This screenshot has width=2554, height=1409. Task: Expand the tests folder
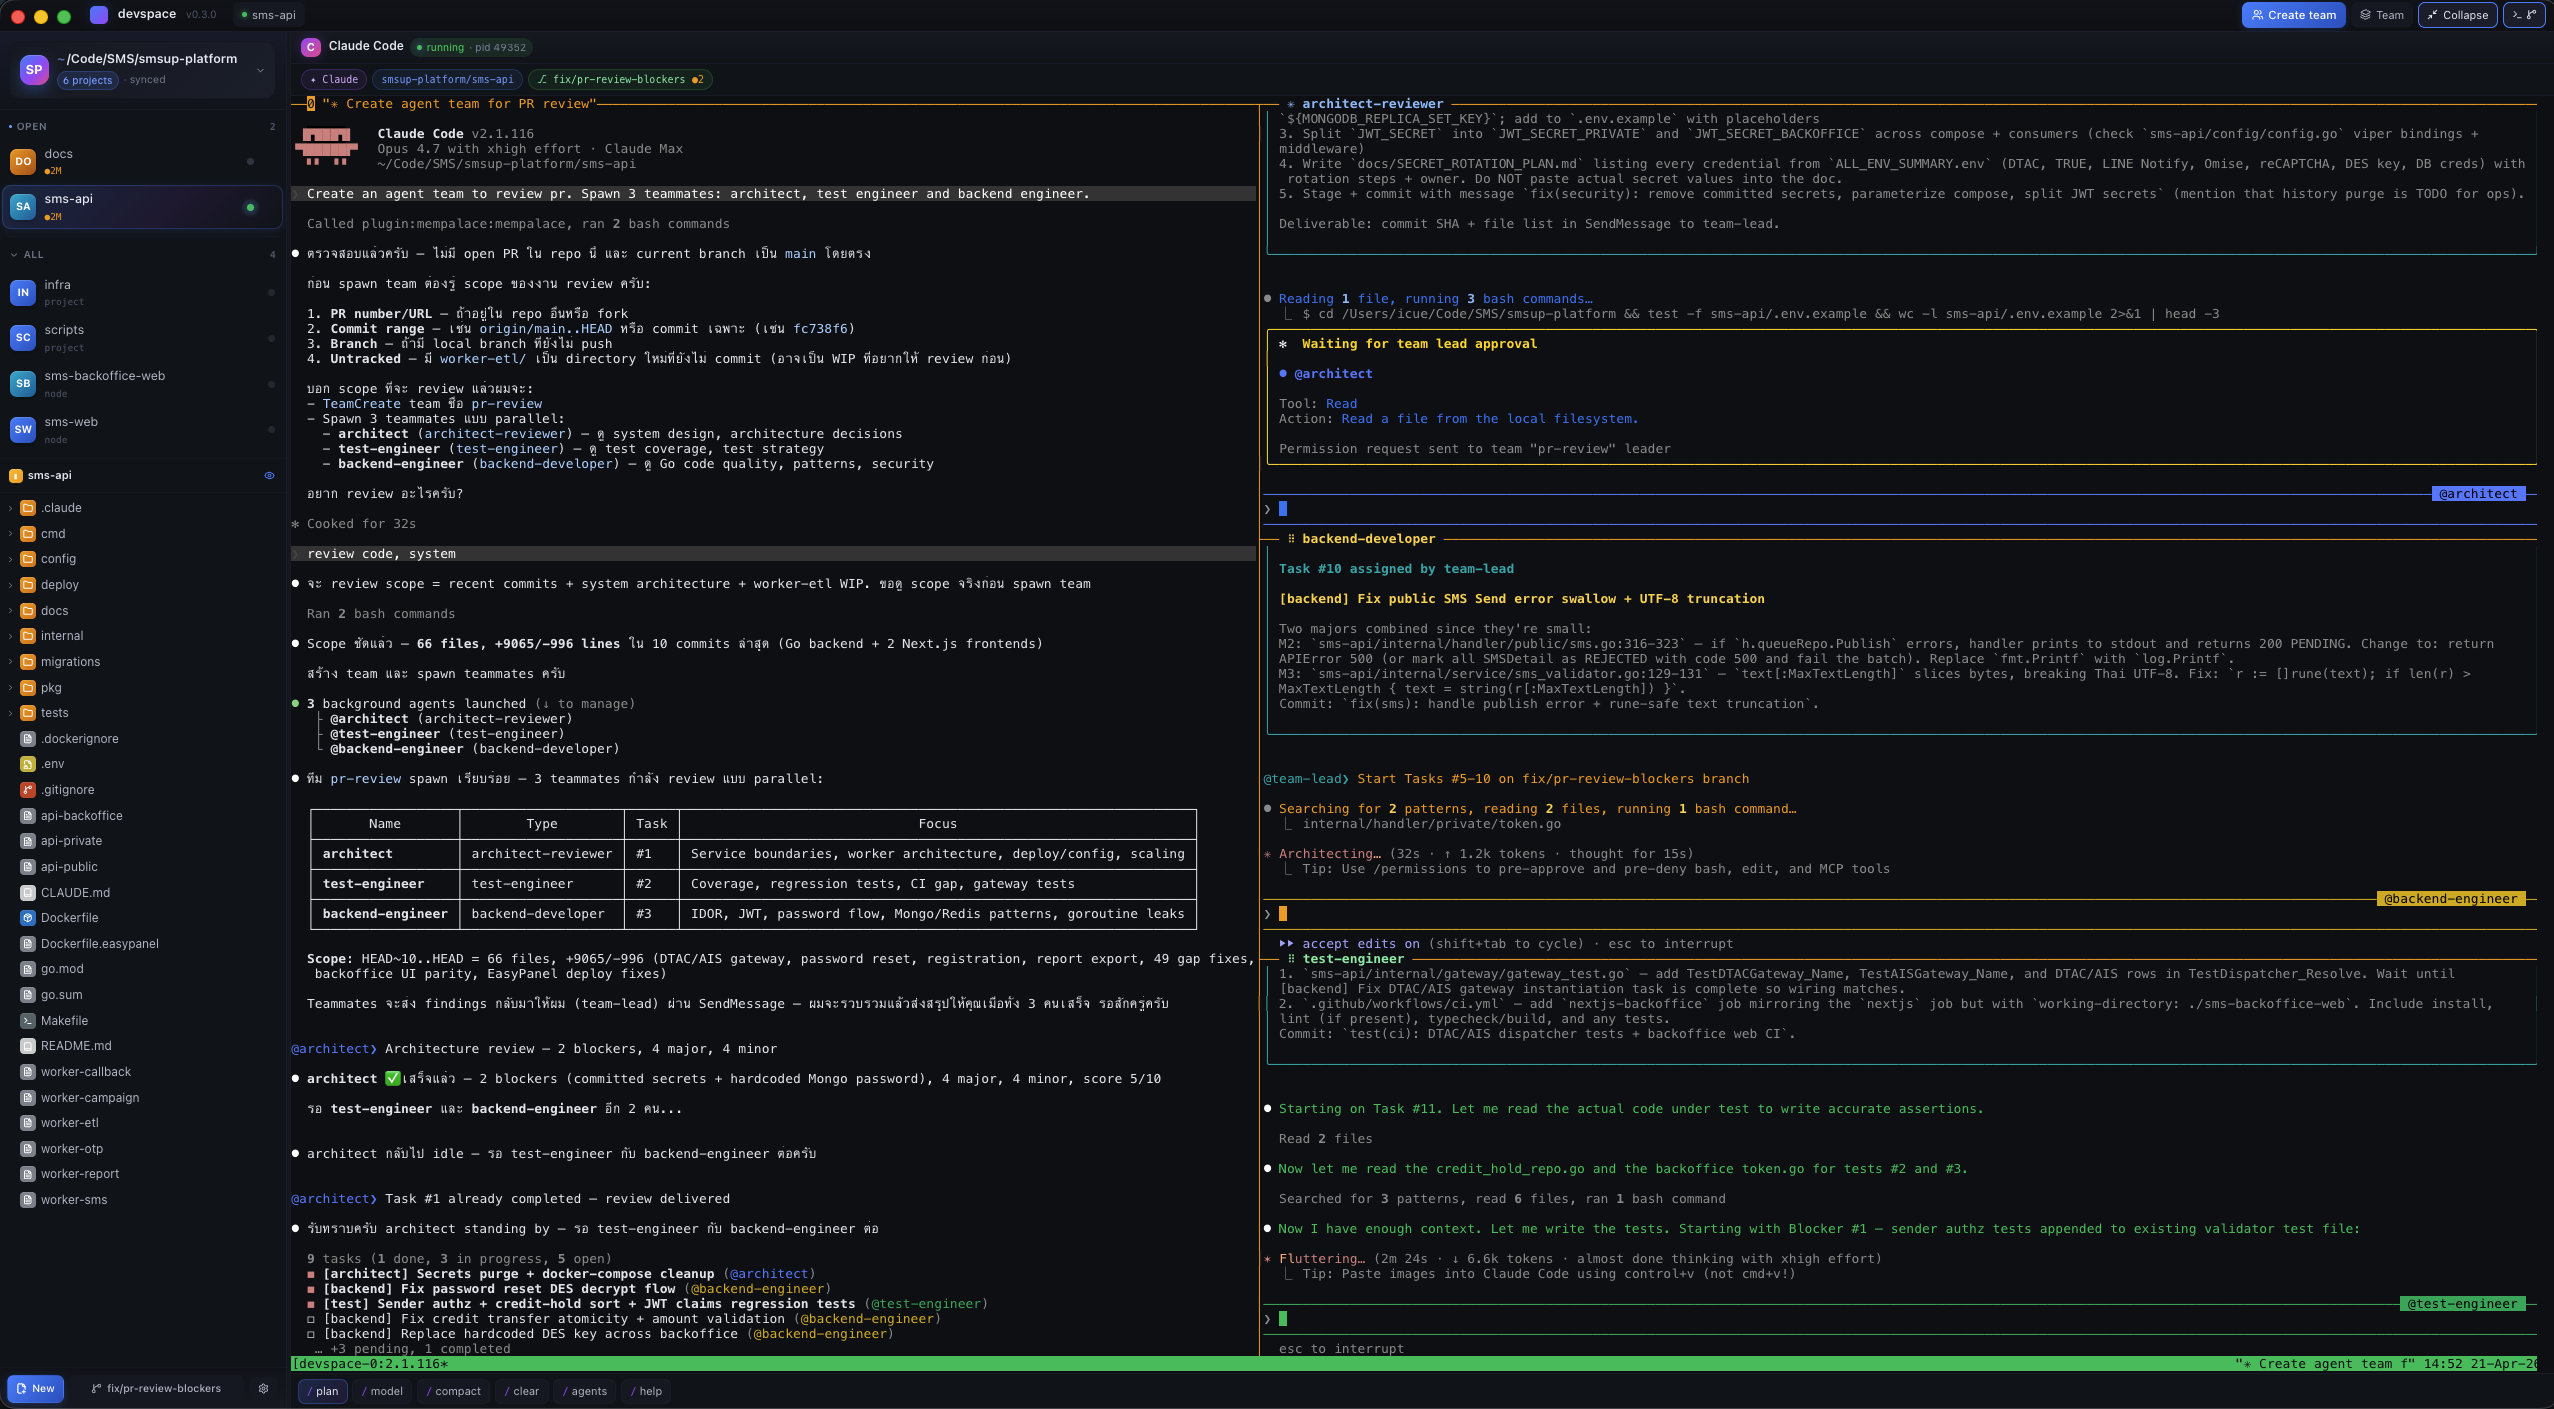click(10, 713)
